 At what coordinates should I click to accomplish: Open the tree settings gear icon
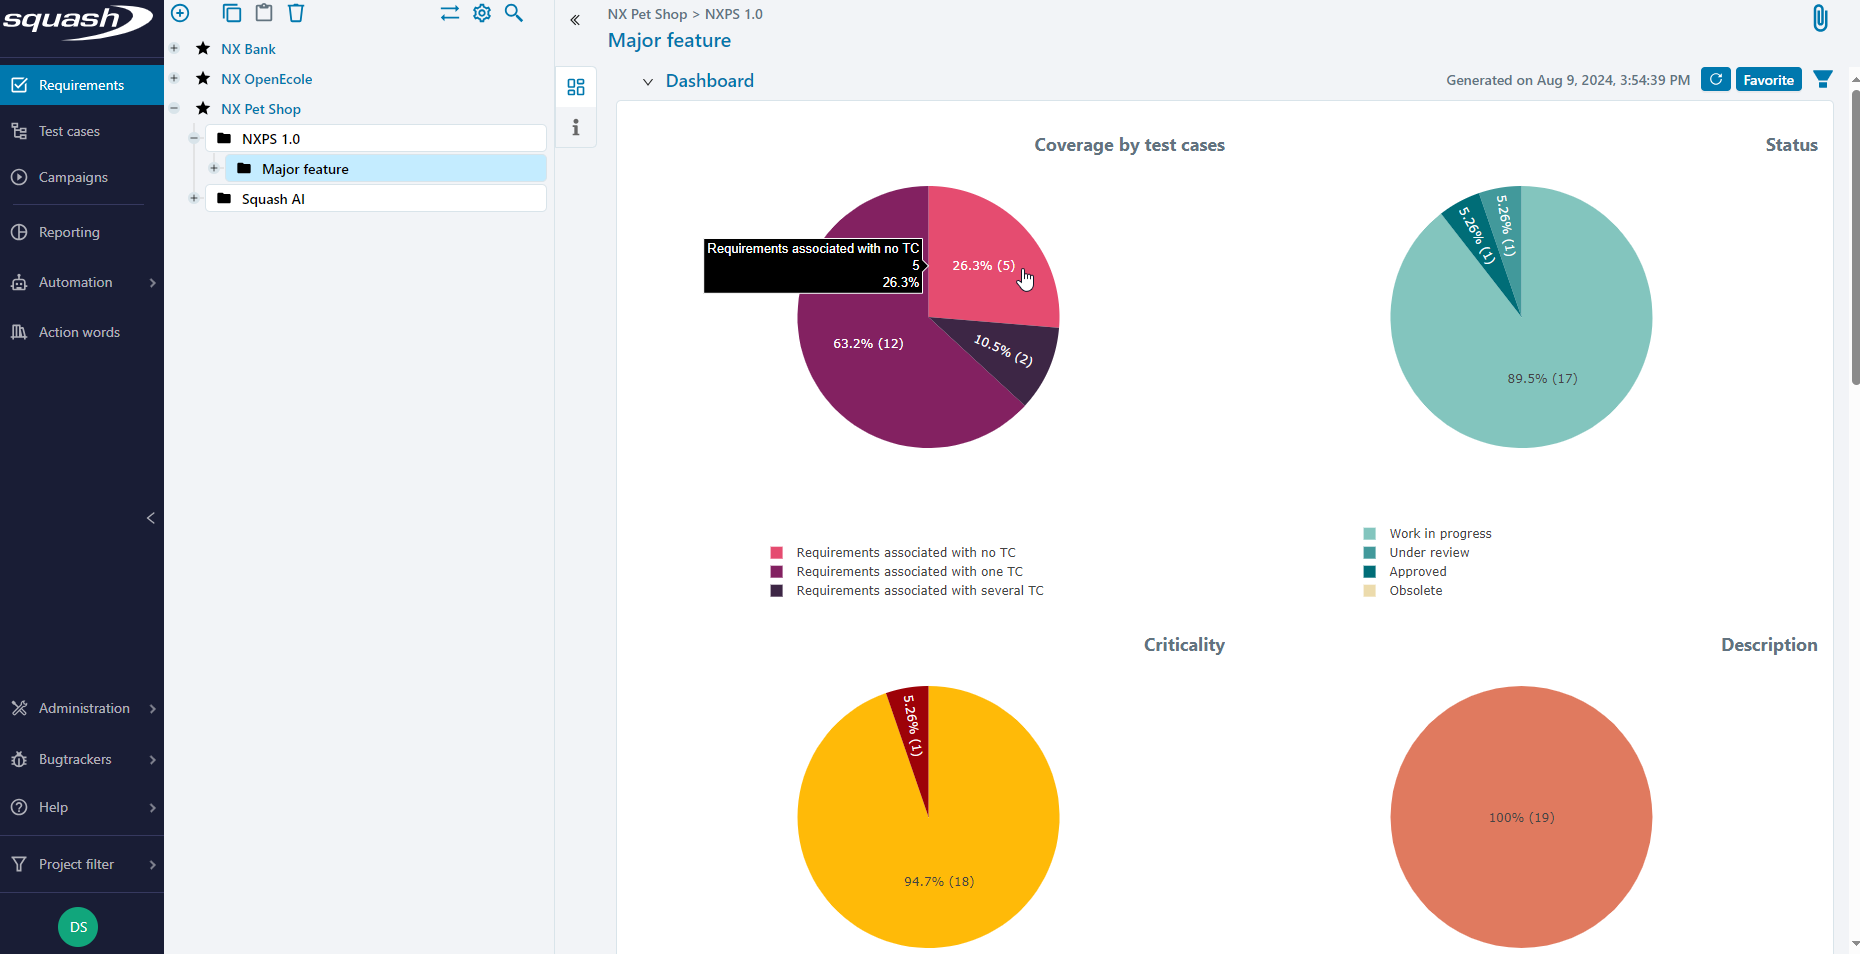pos(482,13)
